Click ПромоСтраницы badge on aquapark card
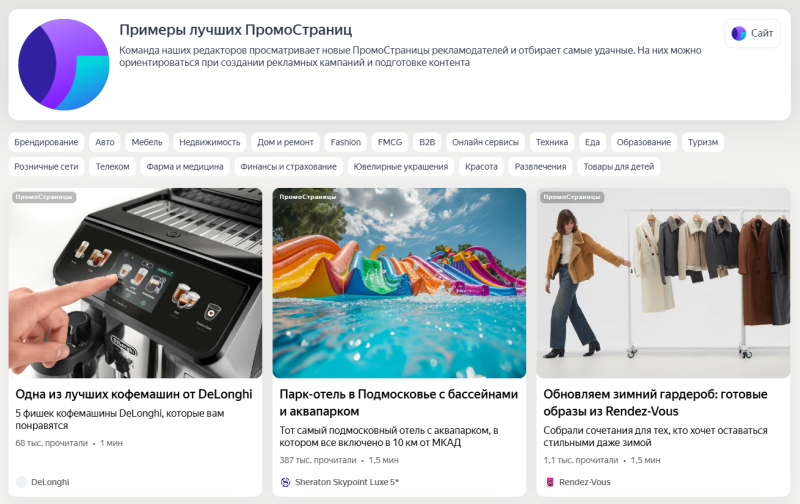This screenshot has width=800, height=504. coord(308,197)
